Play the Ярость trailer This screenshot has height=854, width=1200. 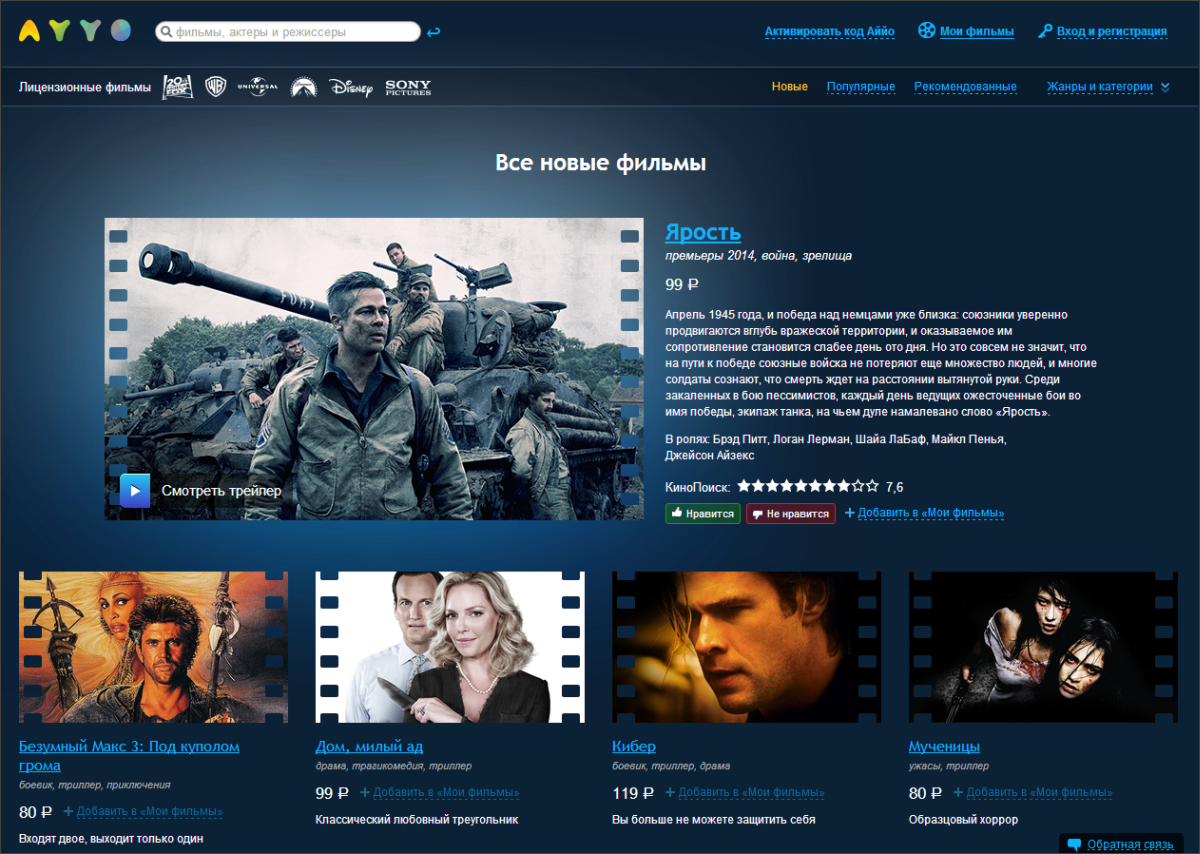tap(201, 491)
